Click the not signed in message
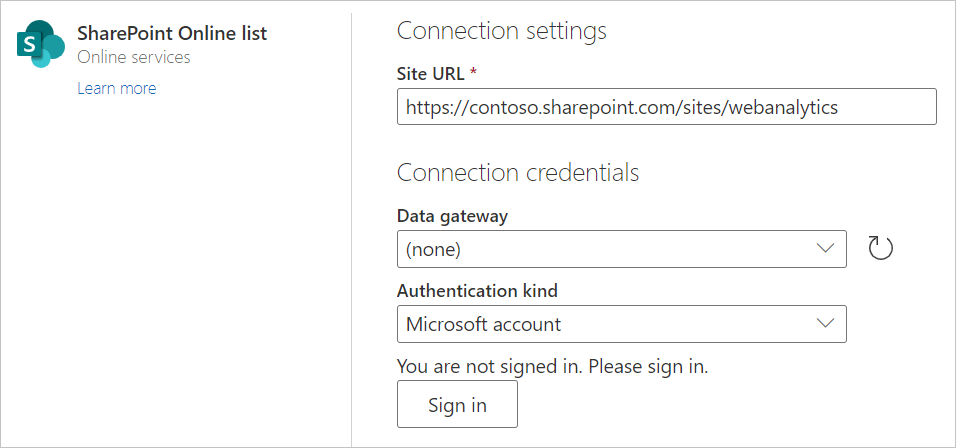The height and width of the screenshot is (448, 956). coord(552,366)
